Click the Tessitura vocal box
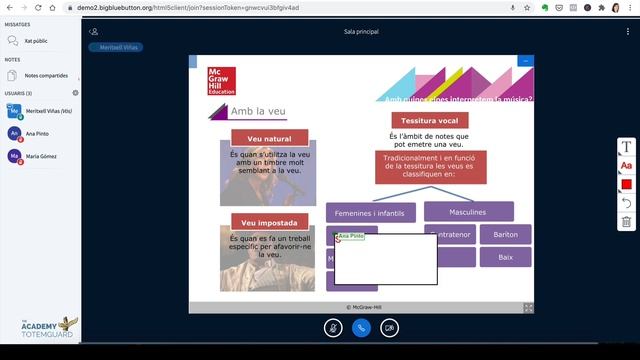This screenshot has height=360, width=640. click(x=430, y=120)
